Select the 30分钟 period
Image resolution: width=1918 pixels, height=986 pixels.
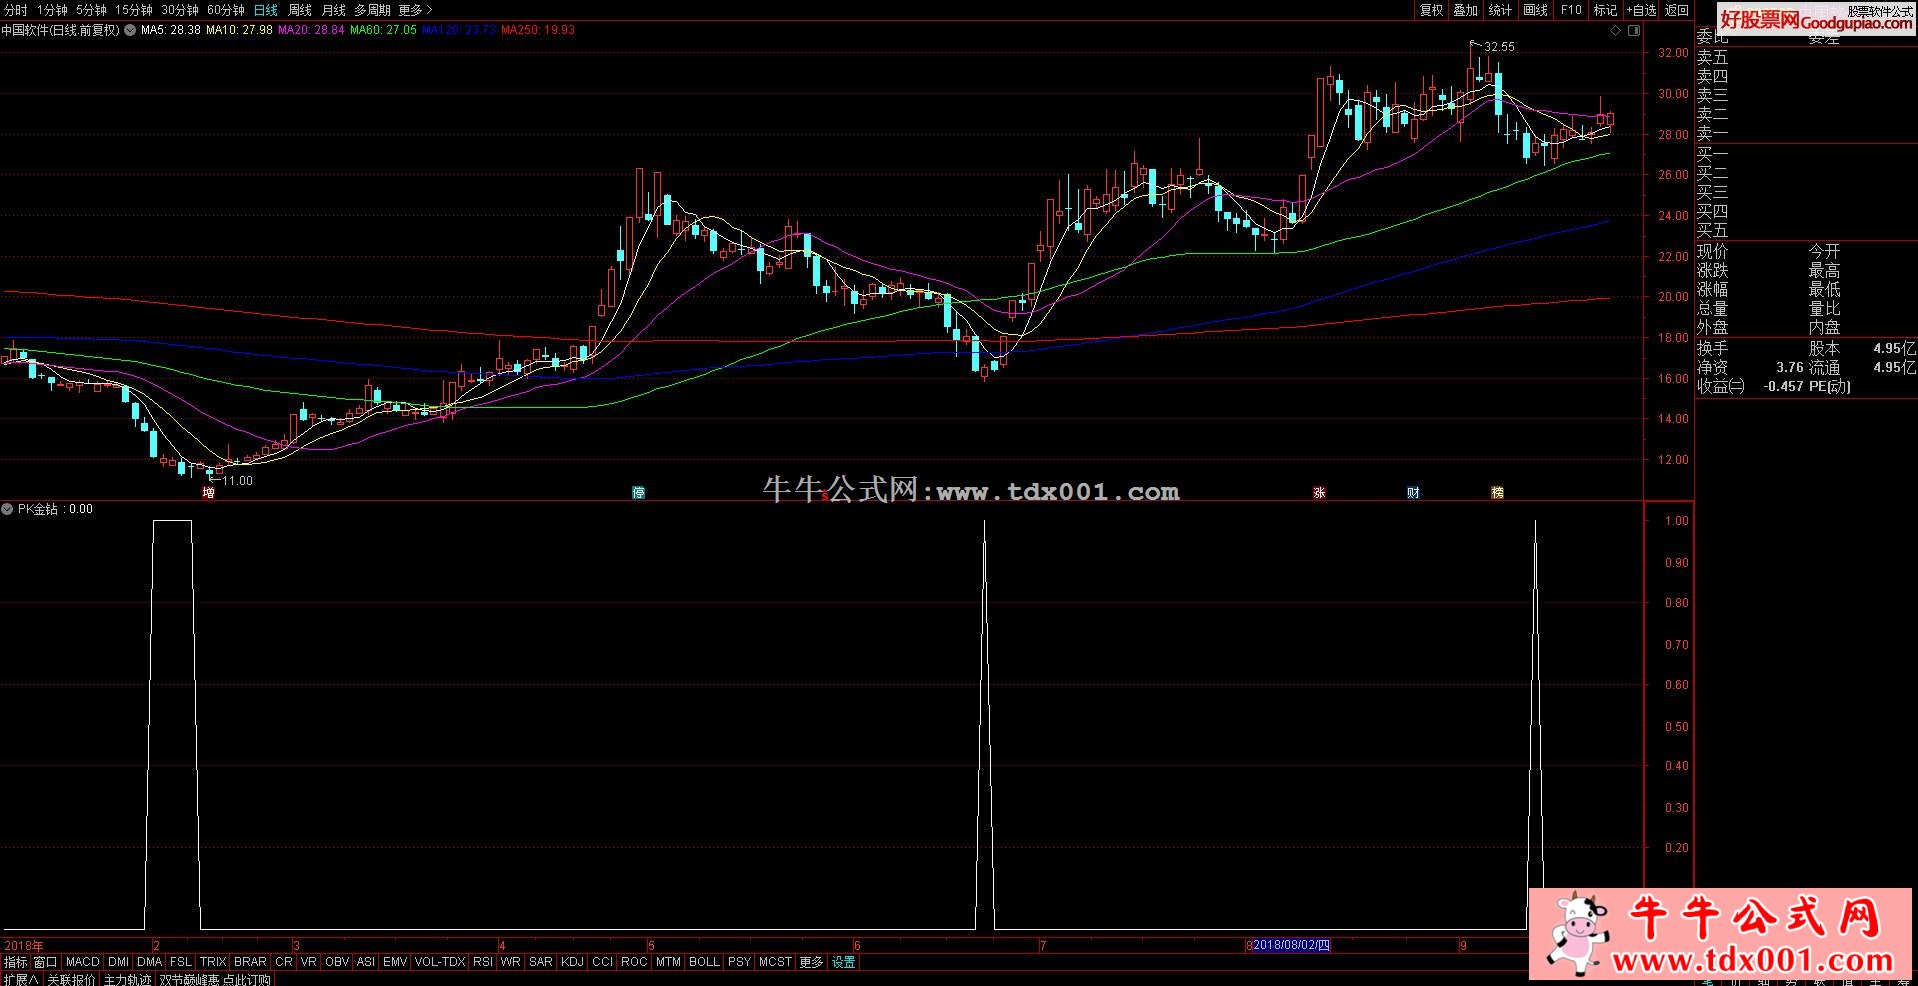coord(180,10)
